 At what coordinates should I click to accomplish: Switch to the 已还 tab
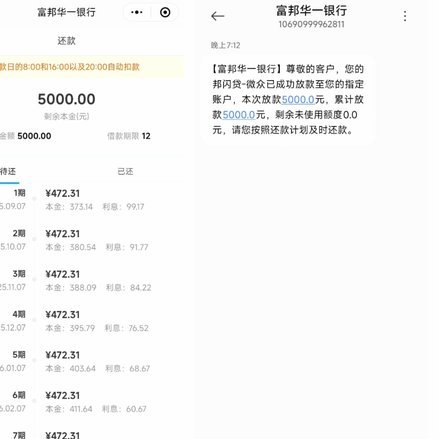(125, 172)
